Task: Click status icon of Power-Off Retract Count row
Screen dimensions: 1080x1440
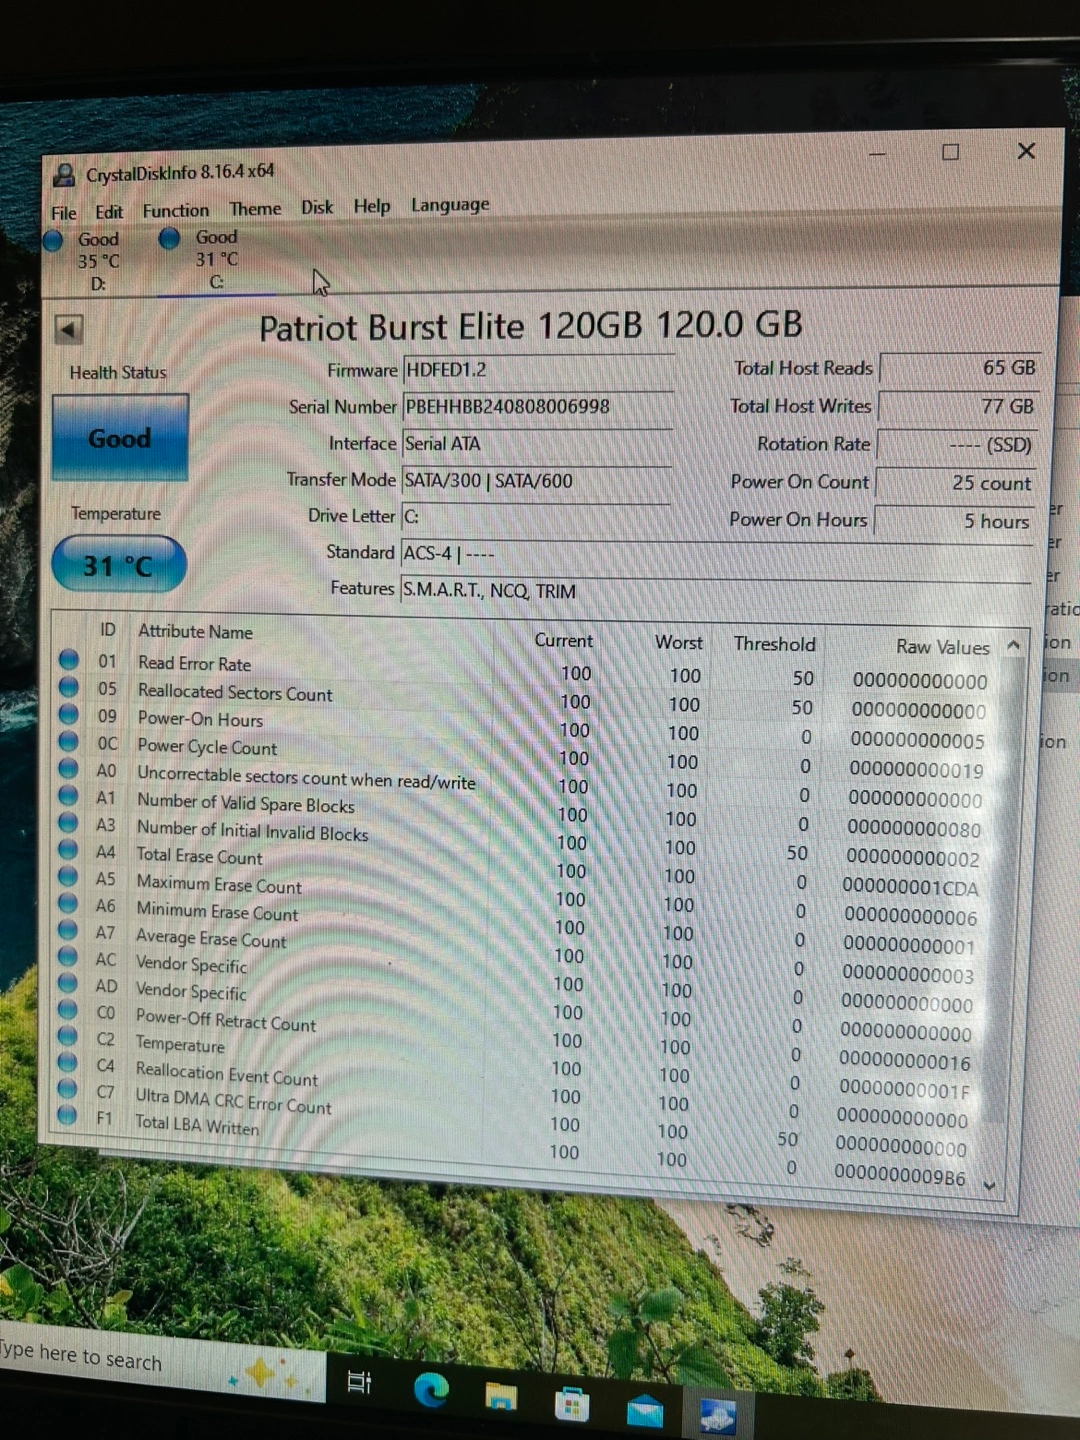Action: coord(67,1009)
